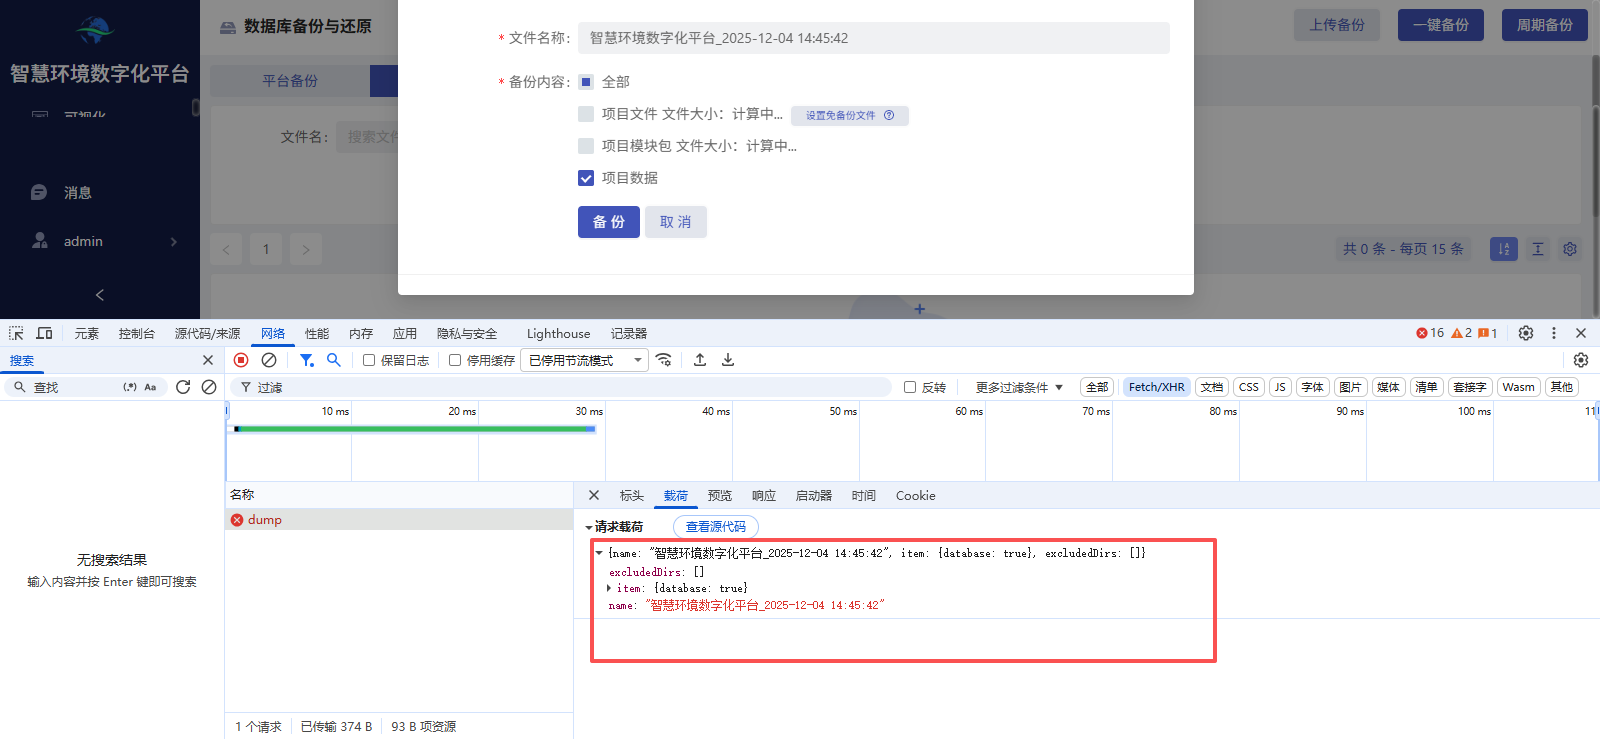
Task: Toggle the device toolbar icon
Action: [x=45, y=333]
